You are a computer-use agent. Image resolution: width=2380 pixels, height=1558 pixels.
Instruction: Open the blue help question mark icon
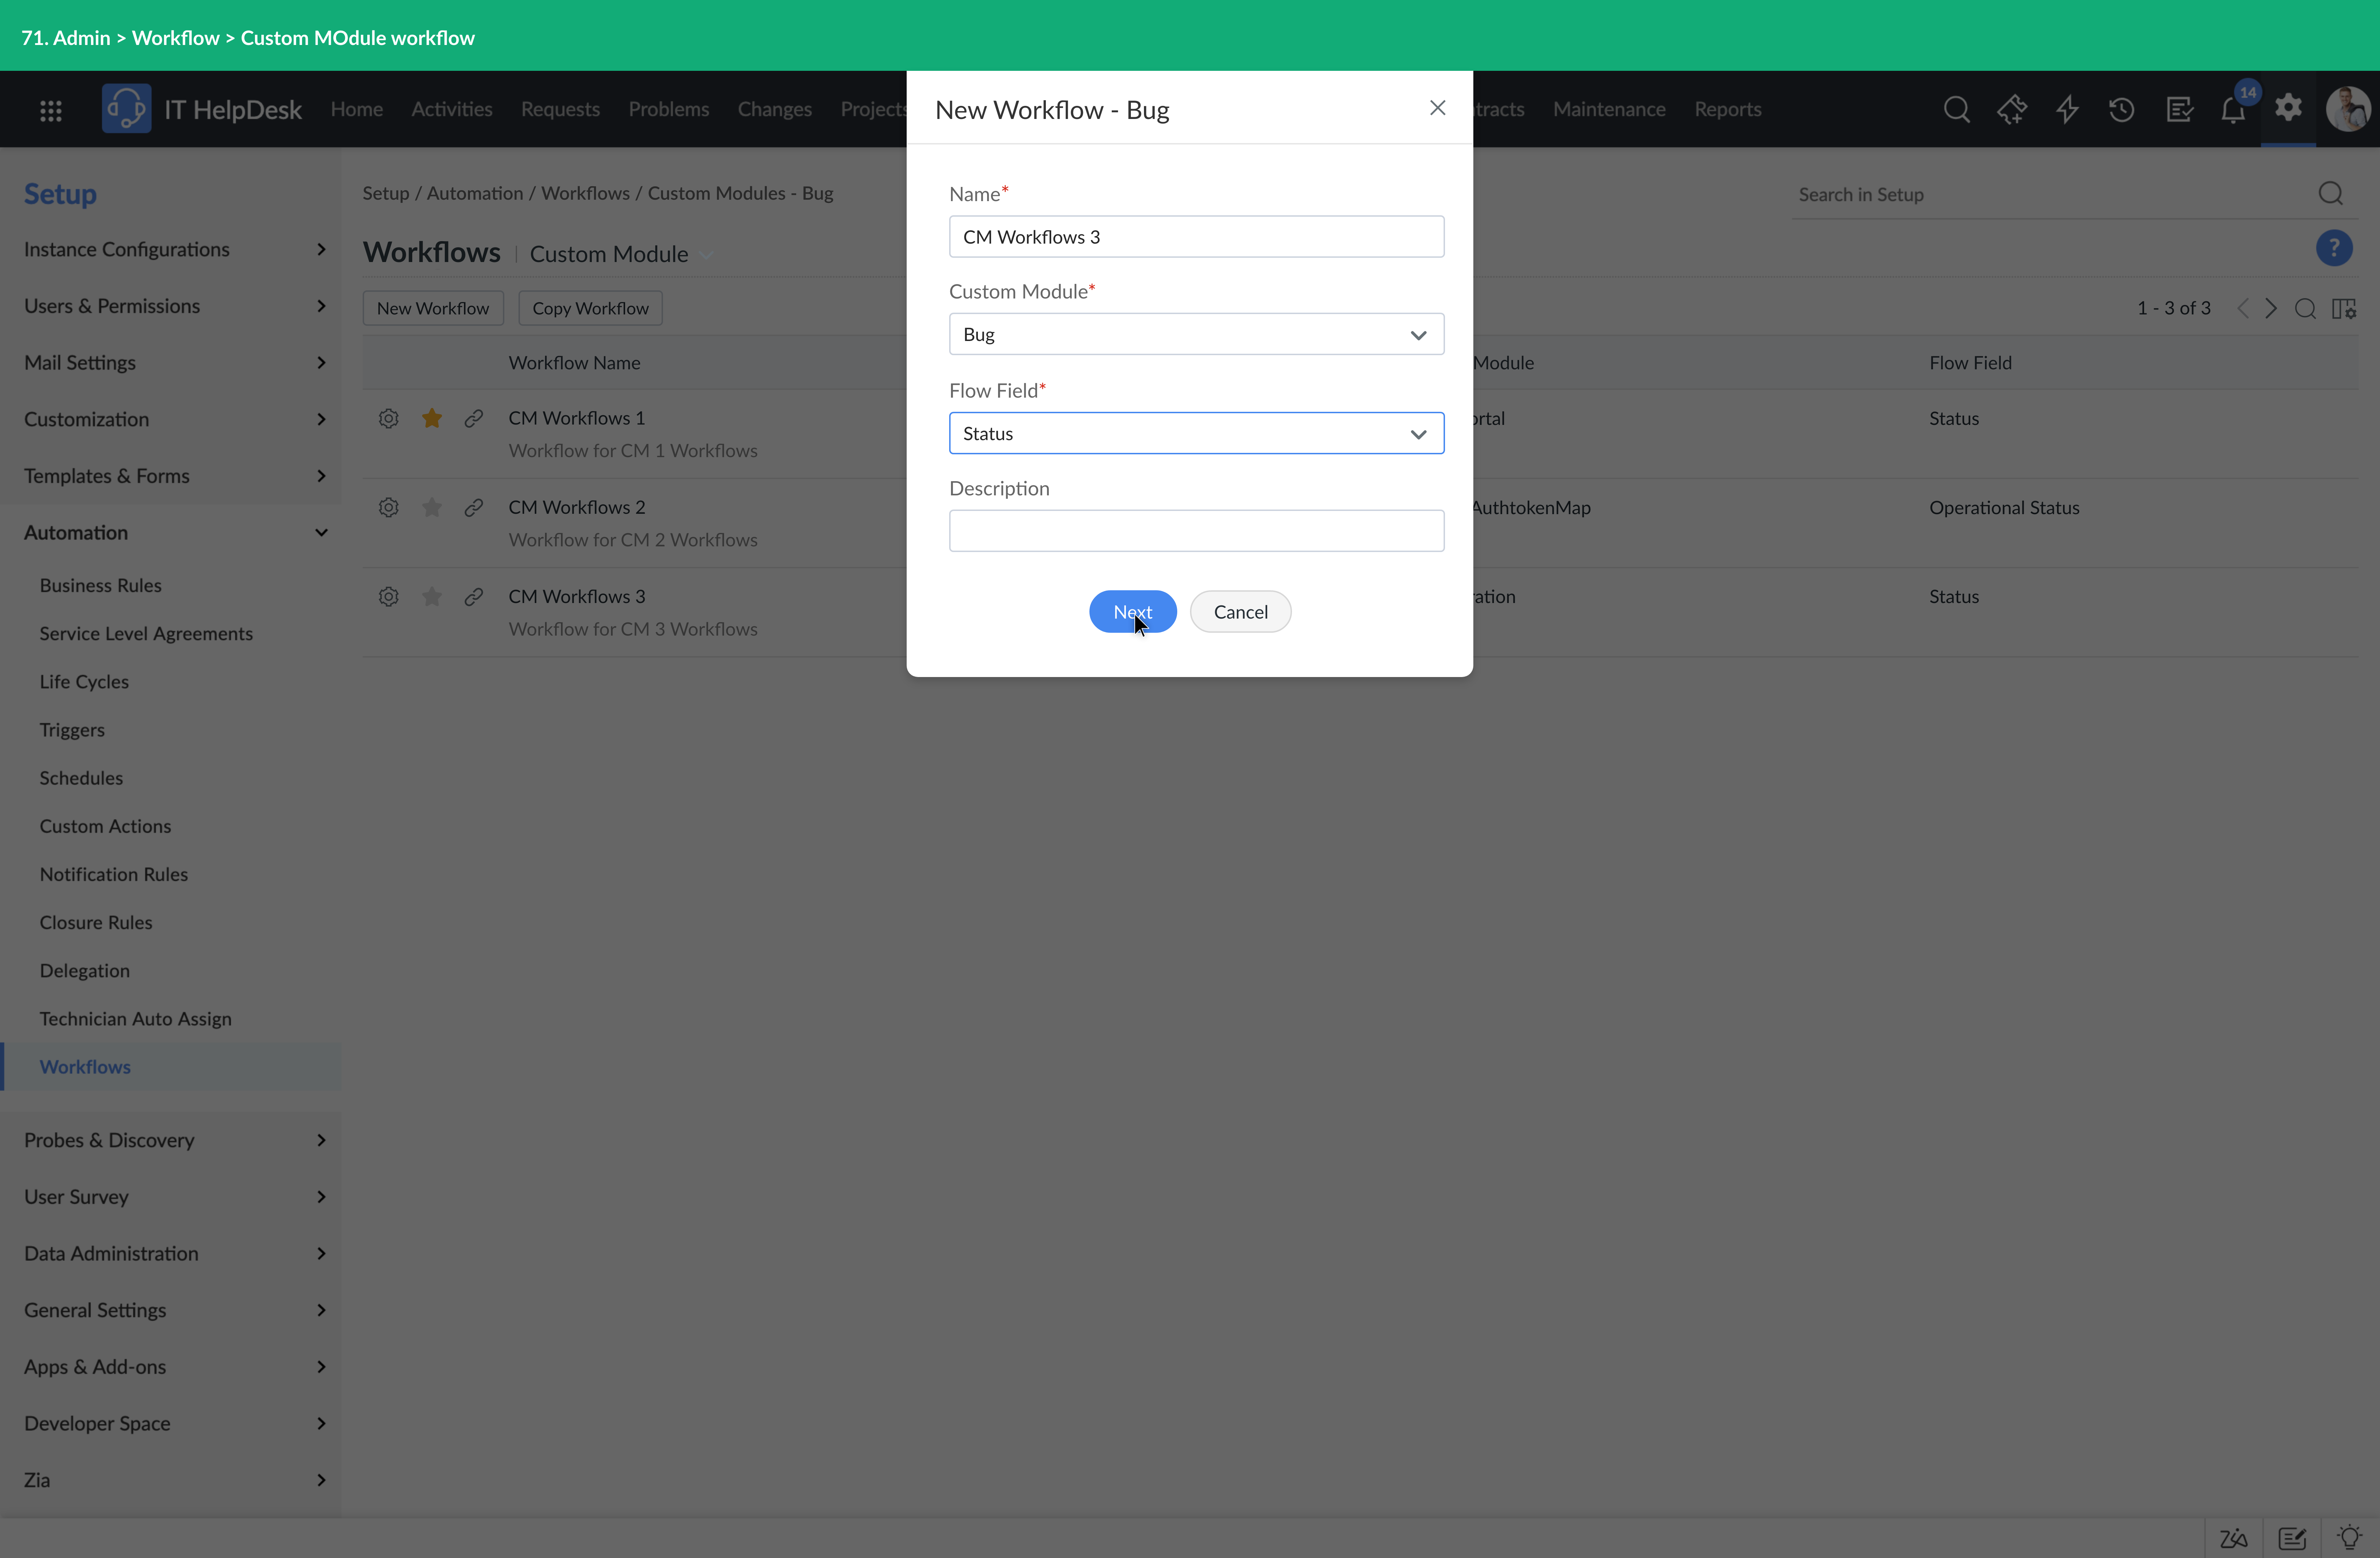coord(2334,248)
